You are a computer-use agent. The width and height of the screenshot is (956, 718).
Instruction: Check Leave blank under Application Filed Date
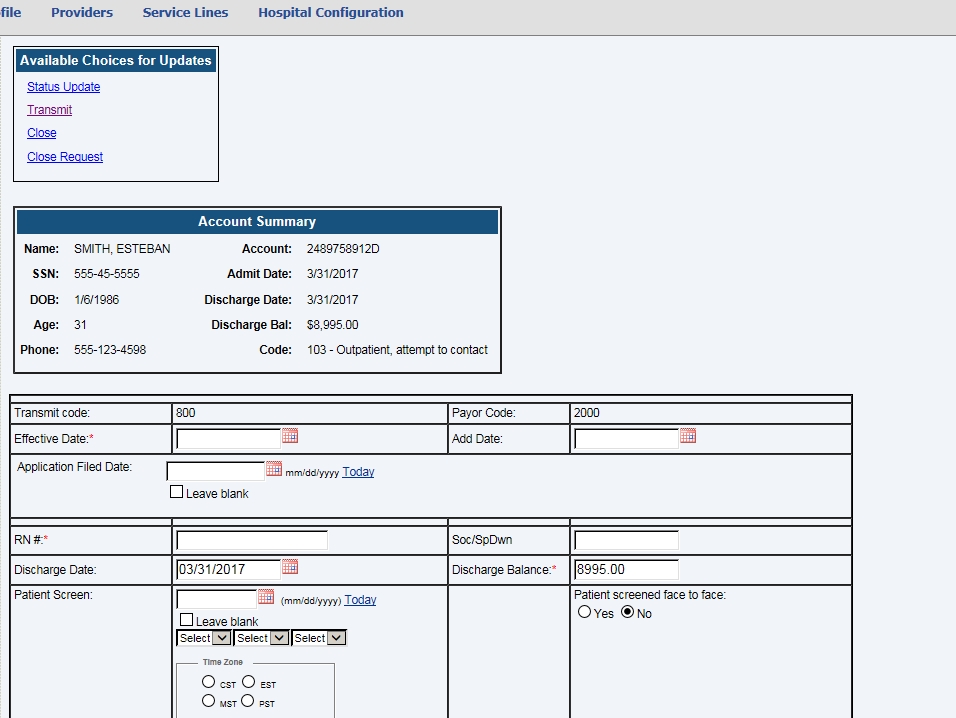(x=177, y=492)
